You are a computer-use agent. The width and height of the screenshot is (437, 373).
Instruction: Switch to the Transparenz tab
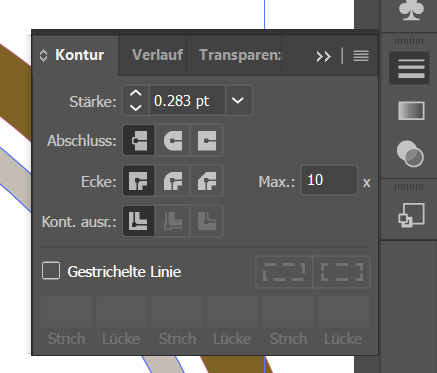coord(240,55)
